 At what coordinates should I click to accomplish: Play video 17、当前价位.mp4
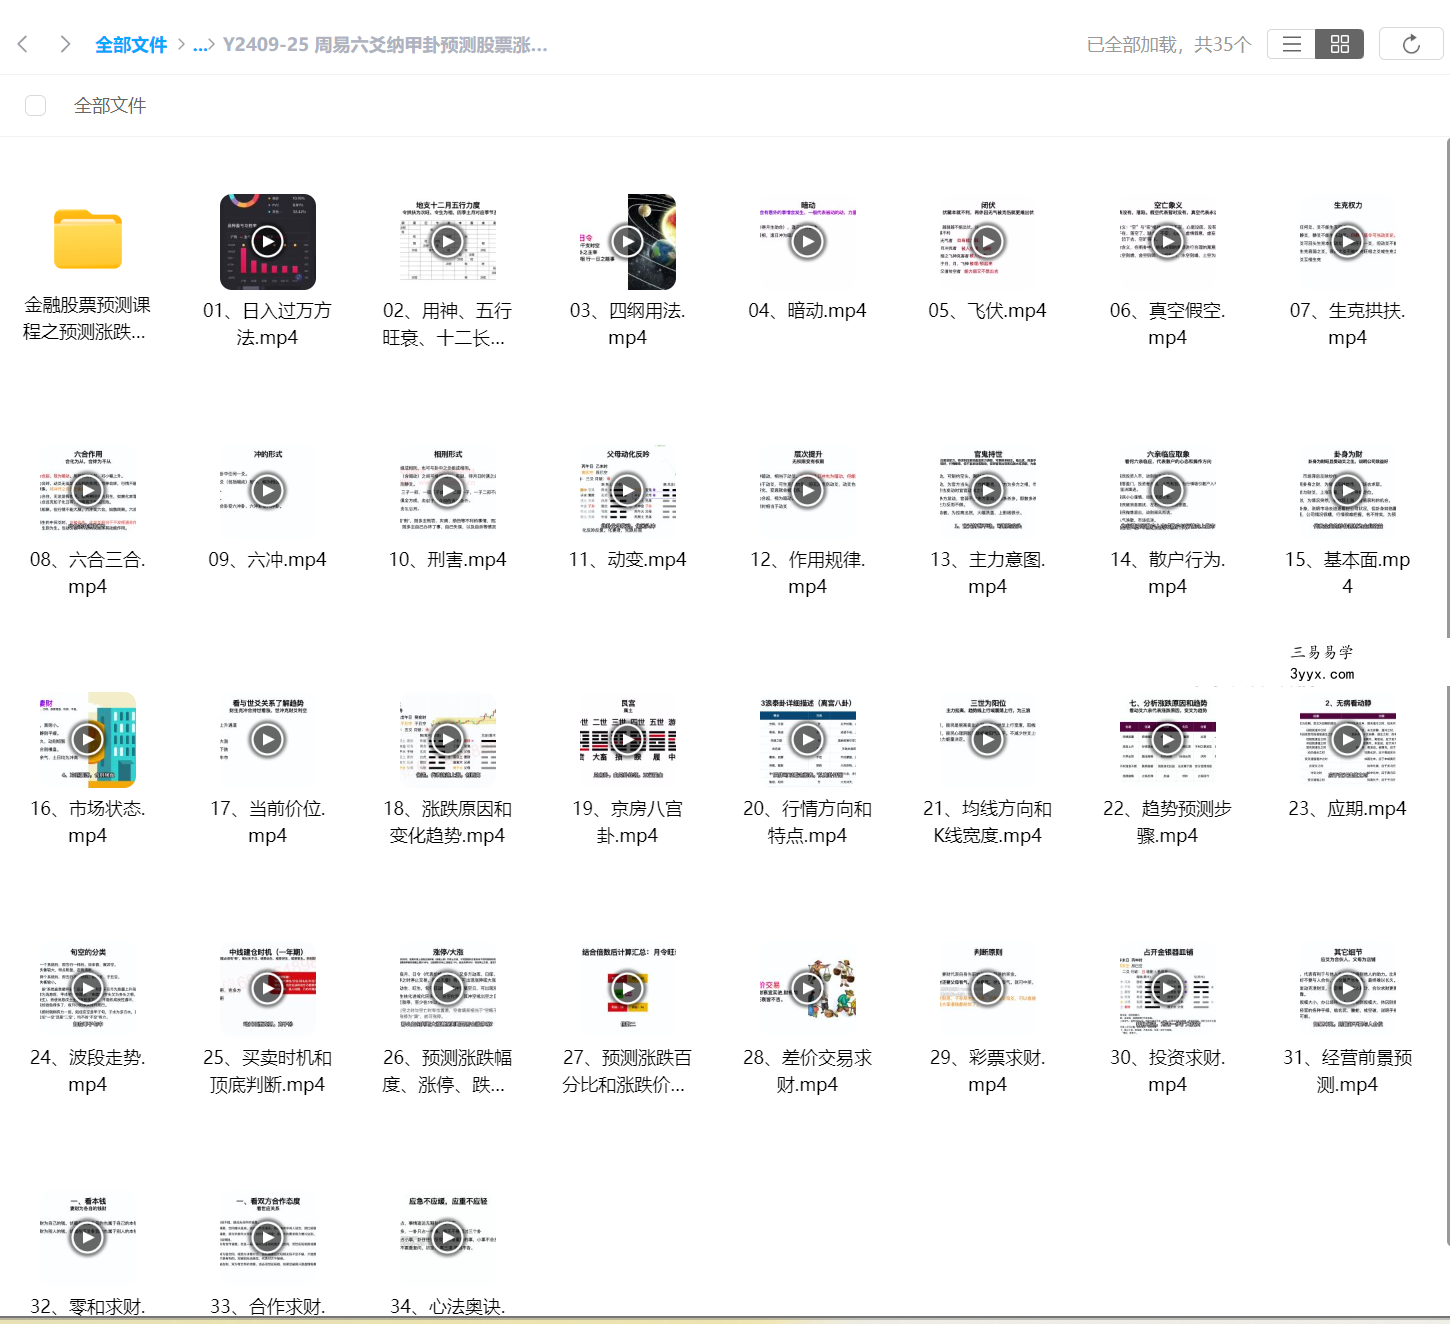[x=267, y=739]
